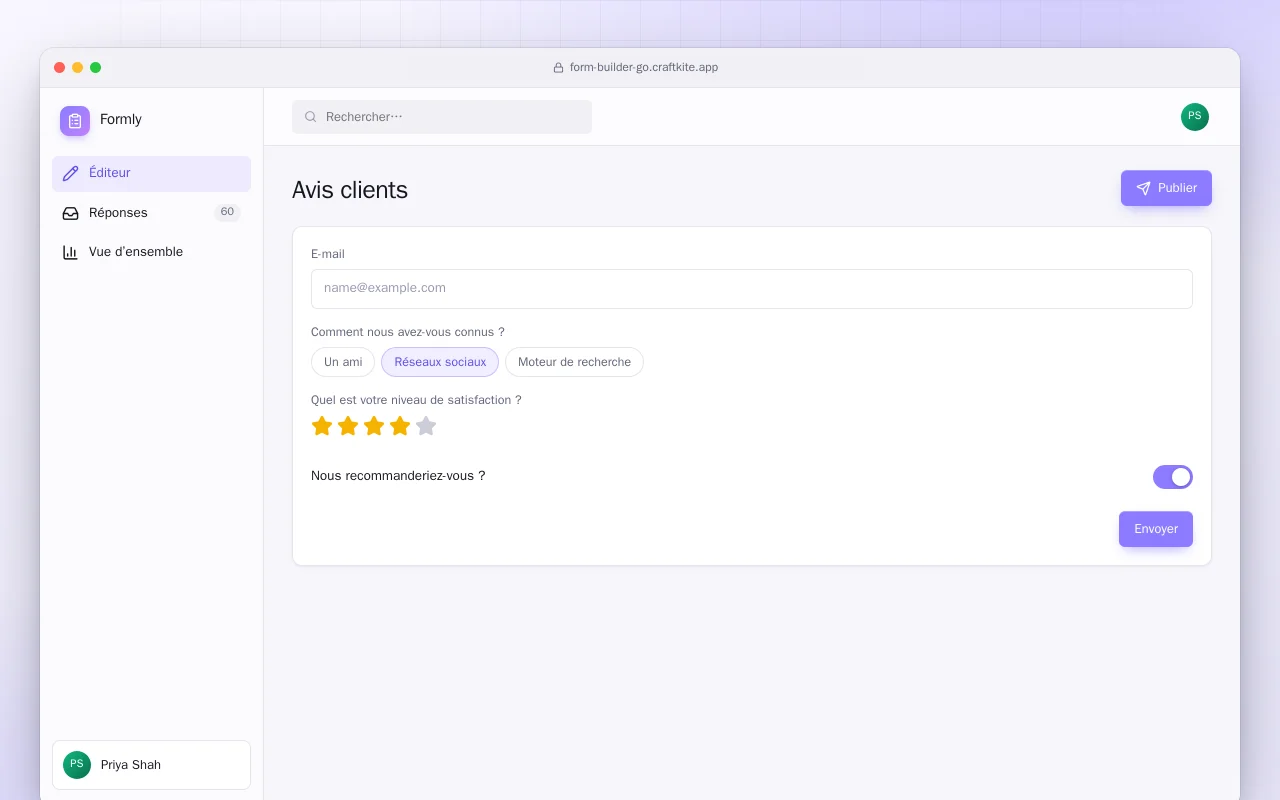Viewport: 1280px width, 800px height.
Task: Click the Comment nous avez-vous connus question label
Action: (x=408, y=332)
